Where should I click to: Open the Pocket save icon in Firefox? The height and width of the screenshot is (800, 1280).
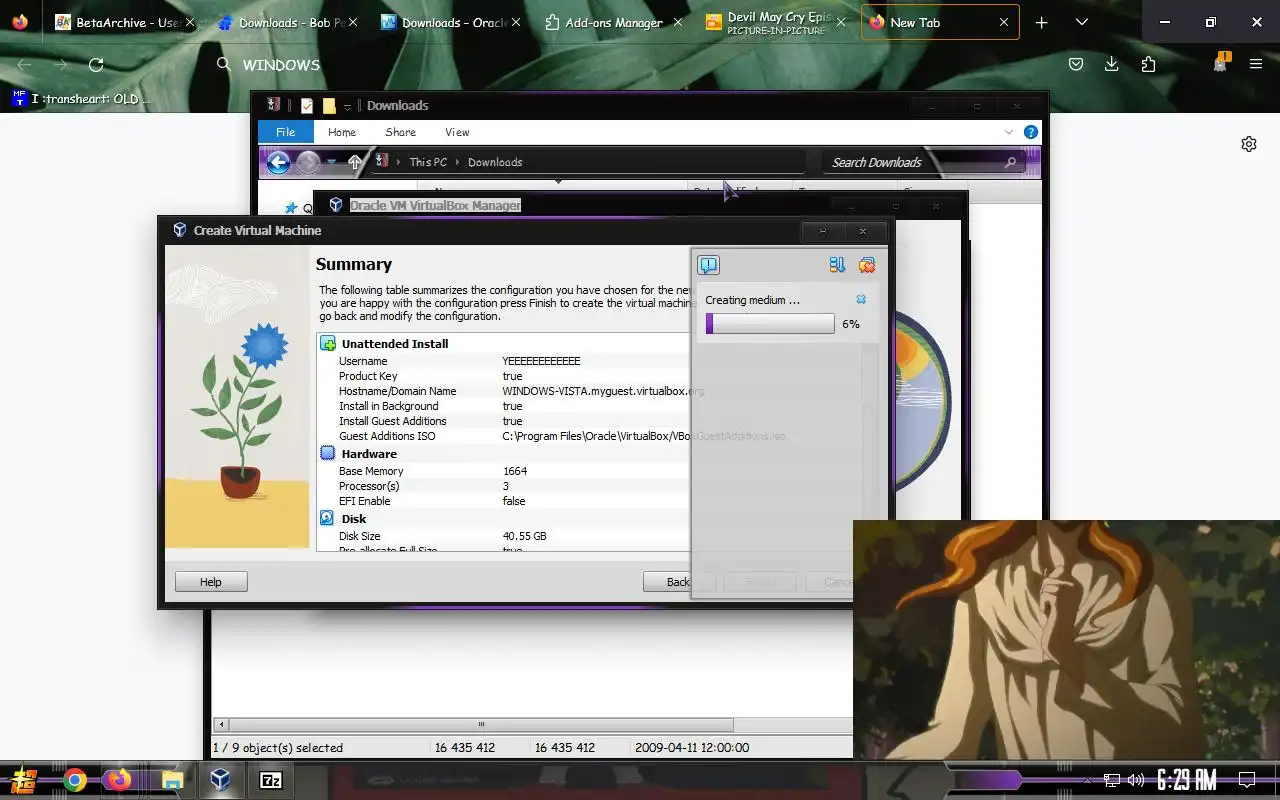pos(1076,64)
